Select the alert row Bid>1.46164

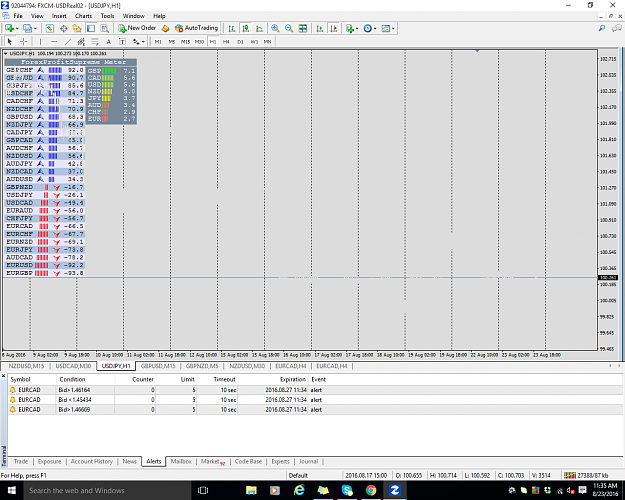(315, 390)
